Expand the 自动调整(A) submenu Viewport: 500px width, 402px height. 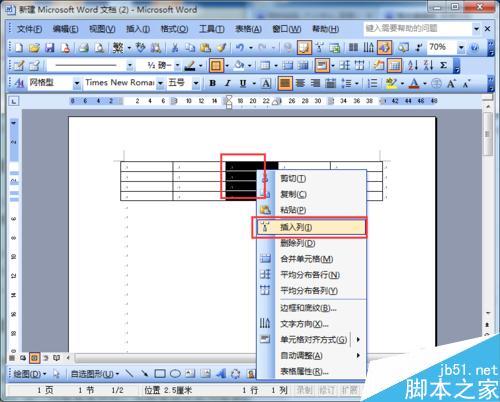click(x=311, y=355)
